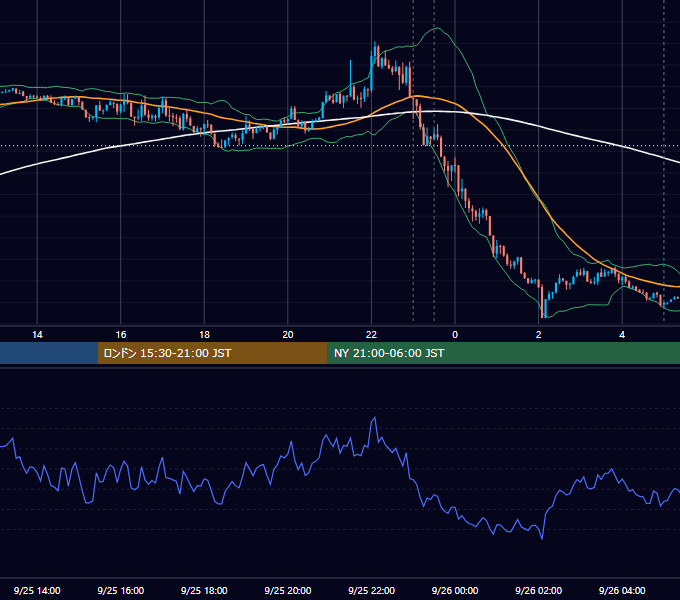This screenshot has height=600, width=680.
Task: Click the 16 hour axis label
Action: [121, 335]
